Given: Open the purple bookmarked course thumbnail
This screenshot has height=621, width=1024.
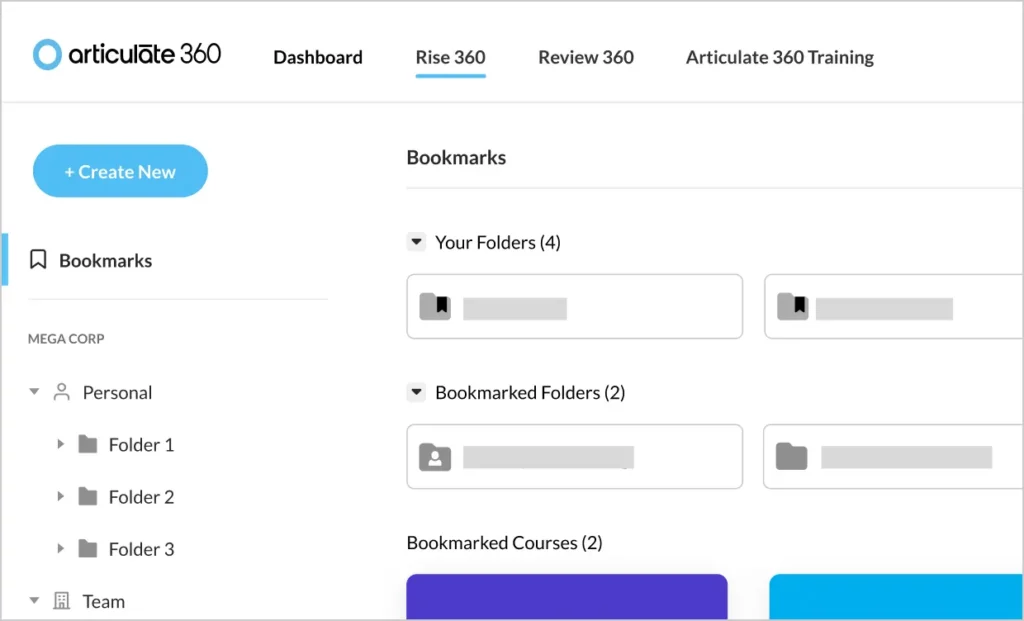Looking at the screenshot, I should (x=566, y=597).
